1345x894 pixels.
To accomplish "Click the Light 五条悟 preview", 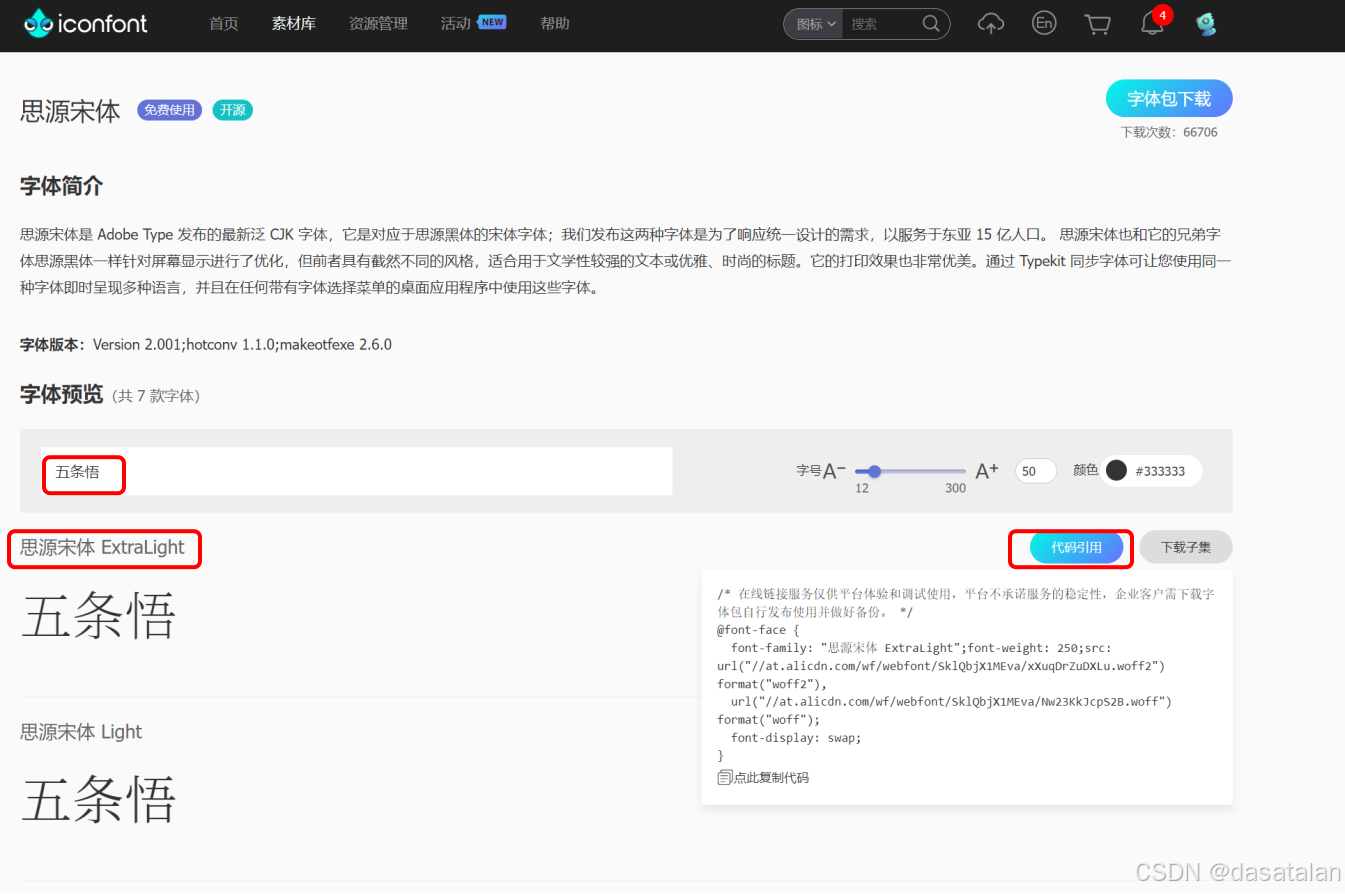I will (x=98, y=799).
